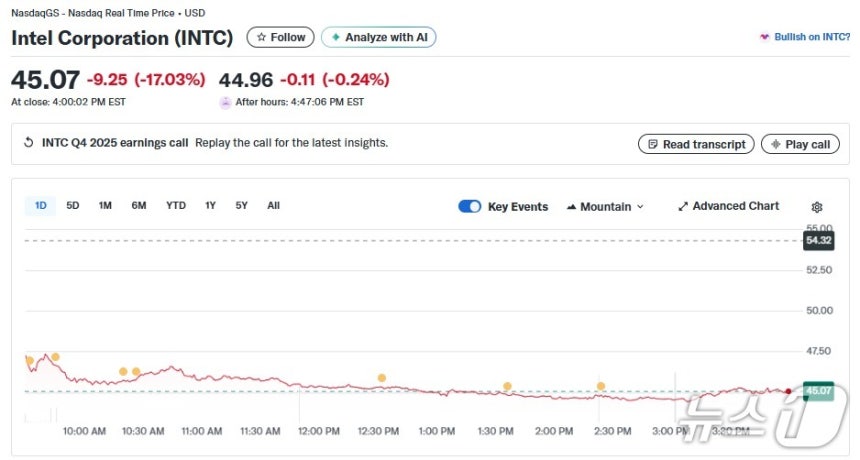Click the 54.32 previous close price label

(817, 240)
